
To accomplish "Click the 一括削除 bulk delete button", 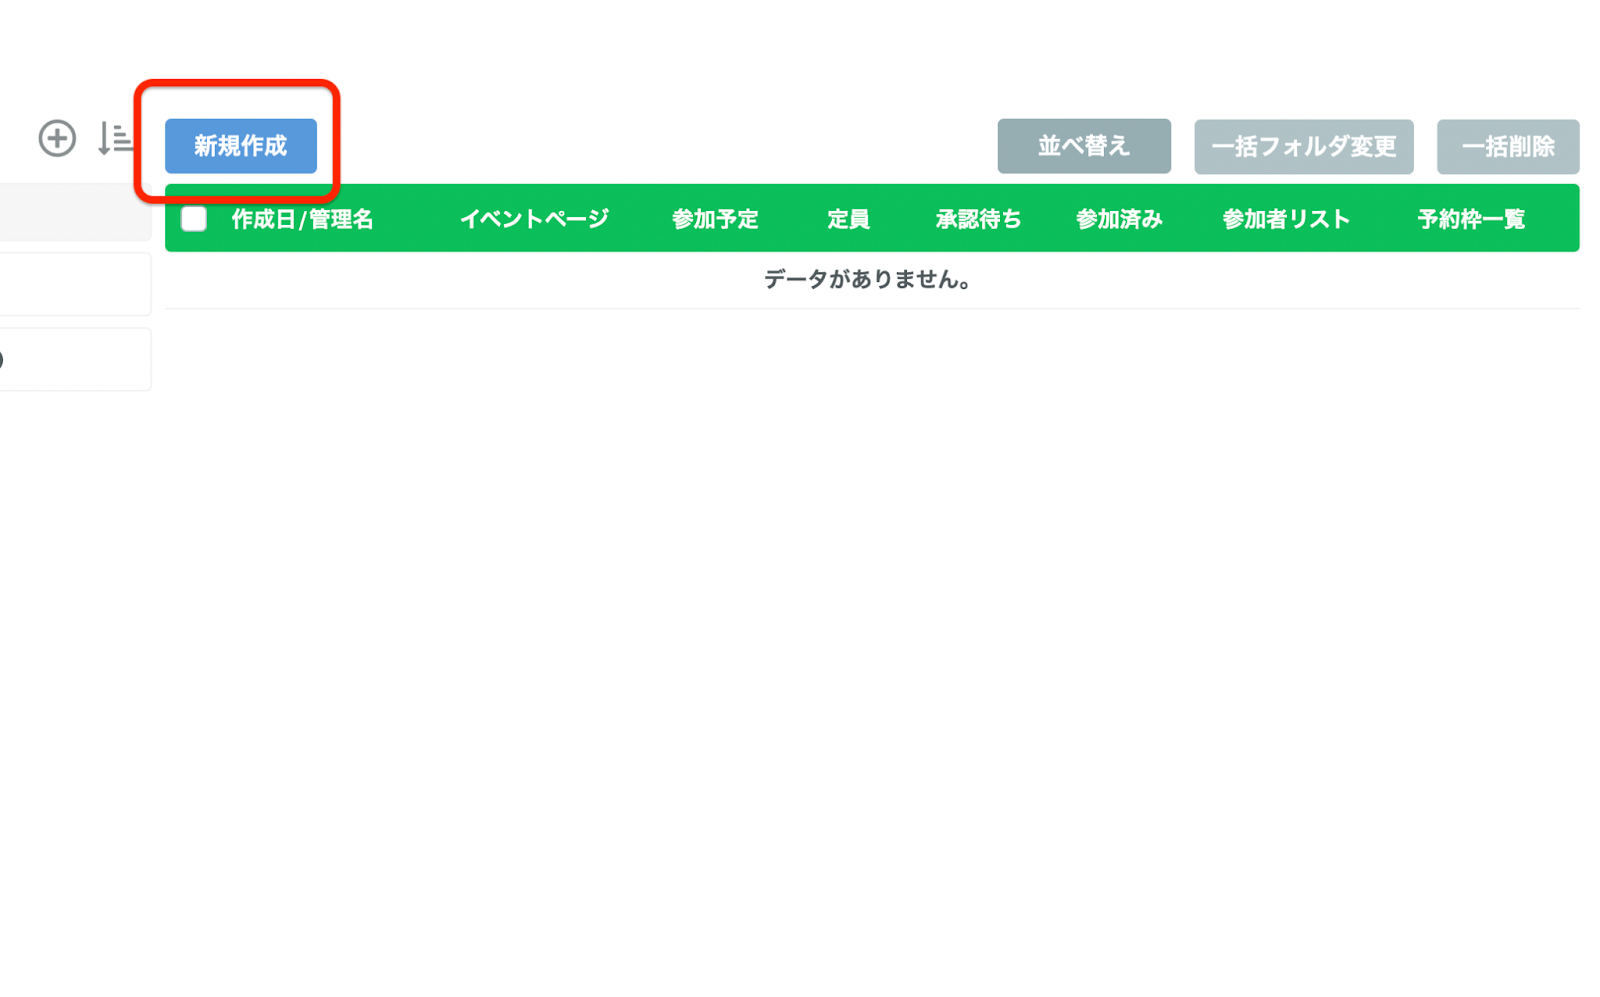I will pos(1507,147).
